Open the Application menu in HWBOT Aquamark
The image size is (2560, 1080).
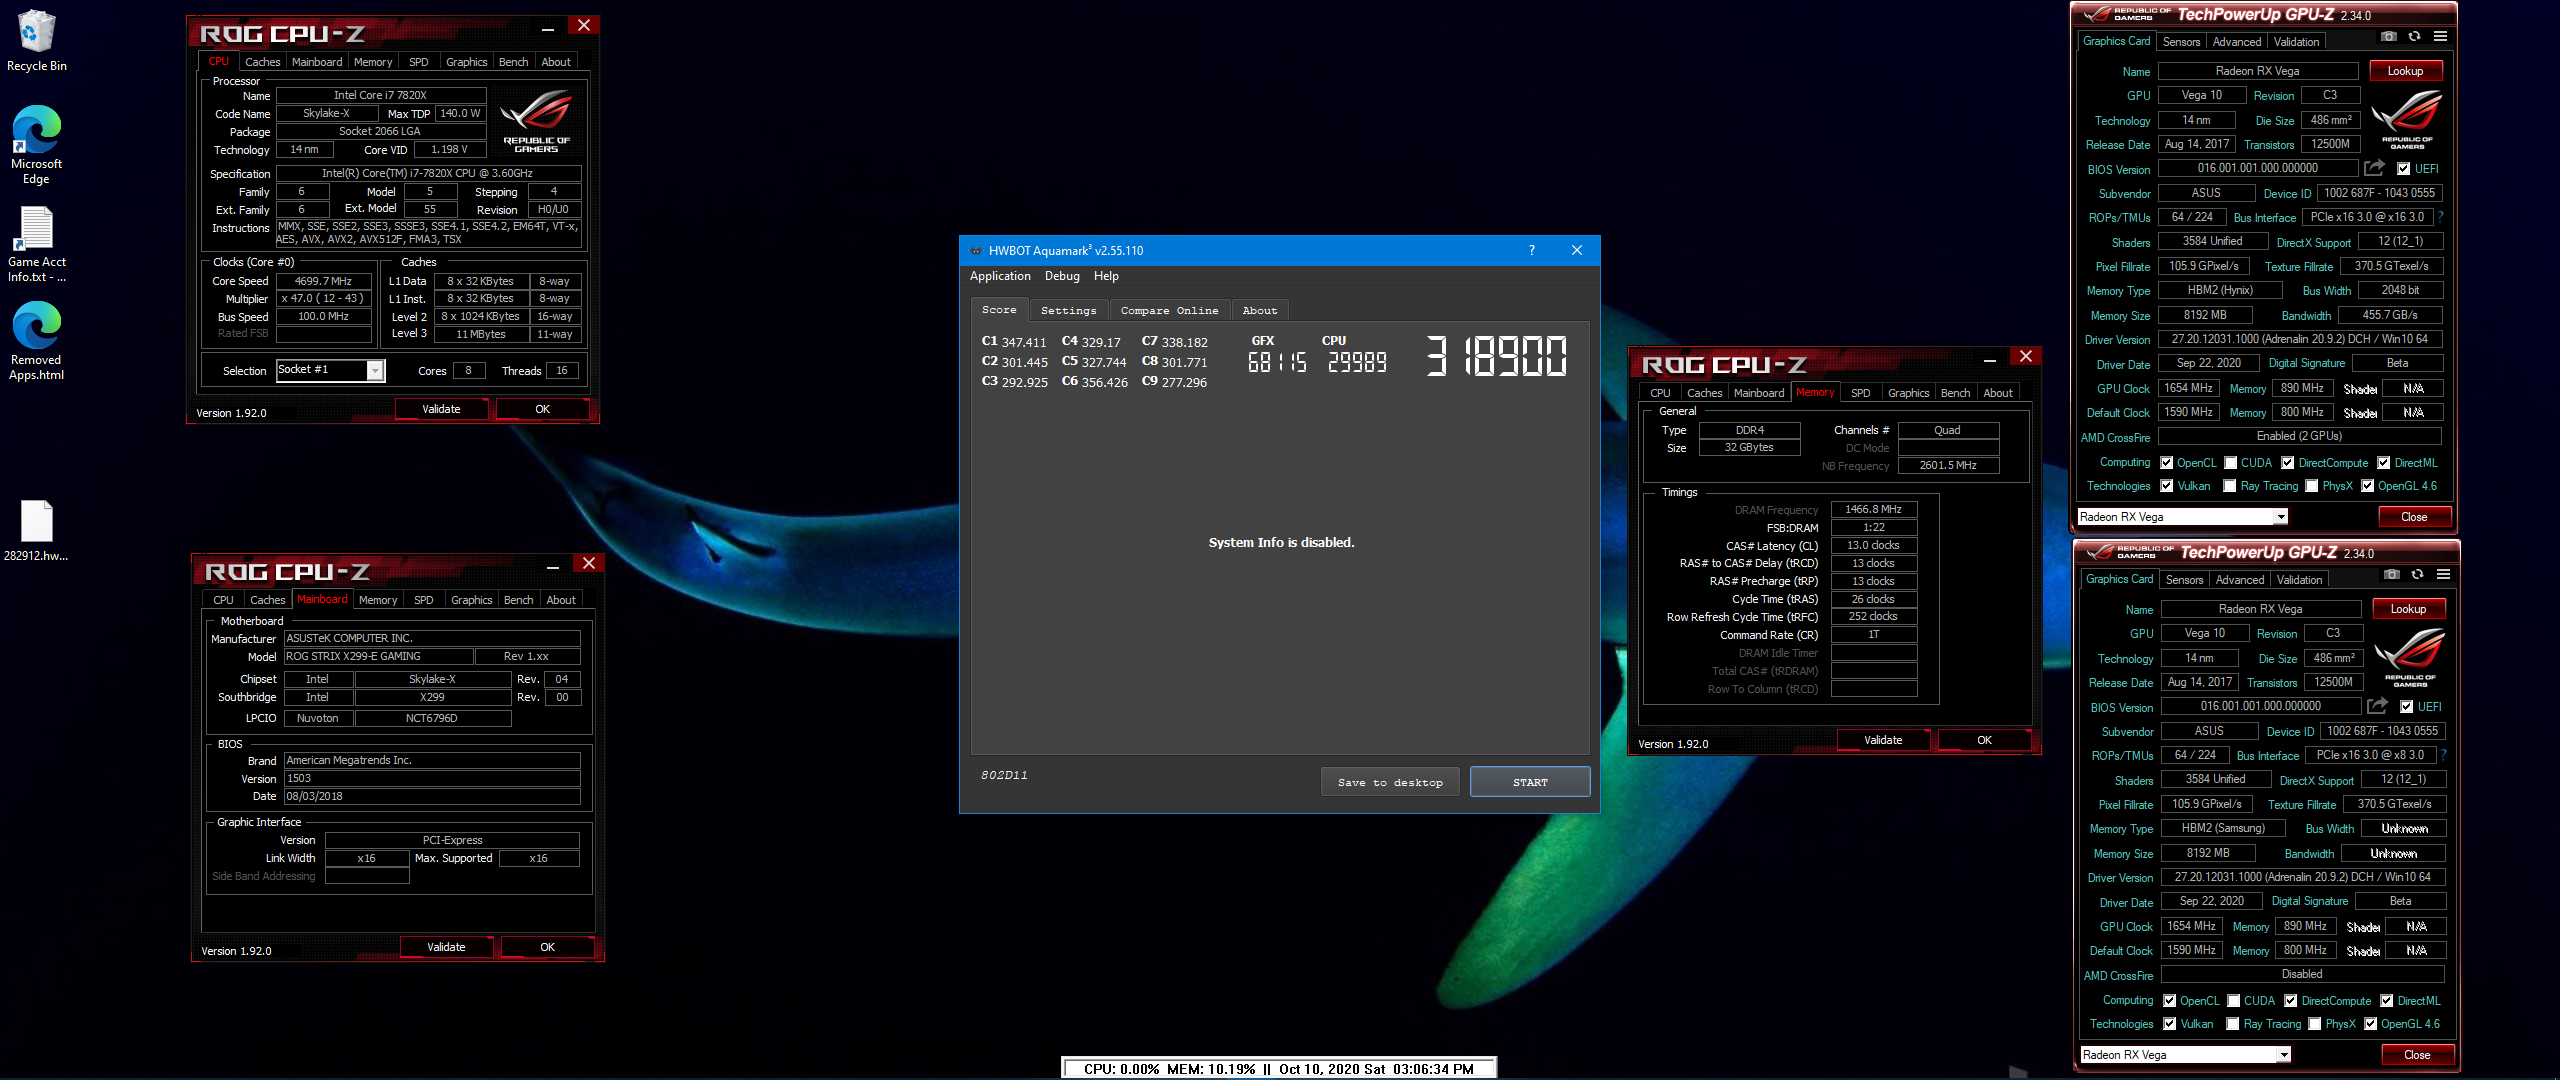pos(1000,276)
